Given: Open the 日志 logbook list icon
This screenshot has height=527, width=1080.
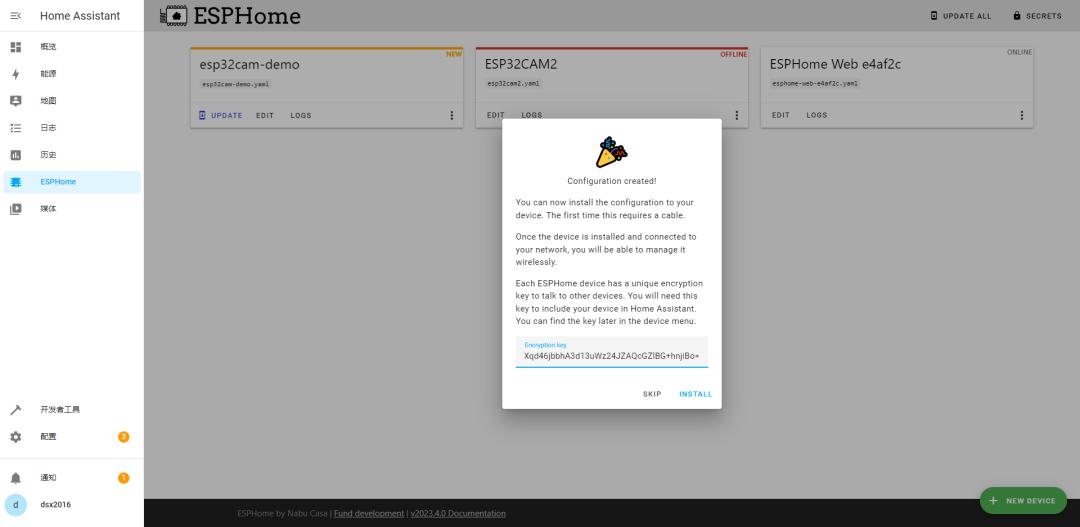Looking at the screenshot, I should click(x=15, y=128).
